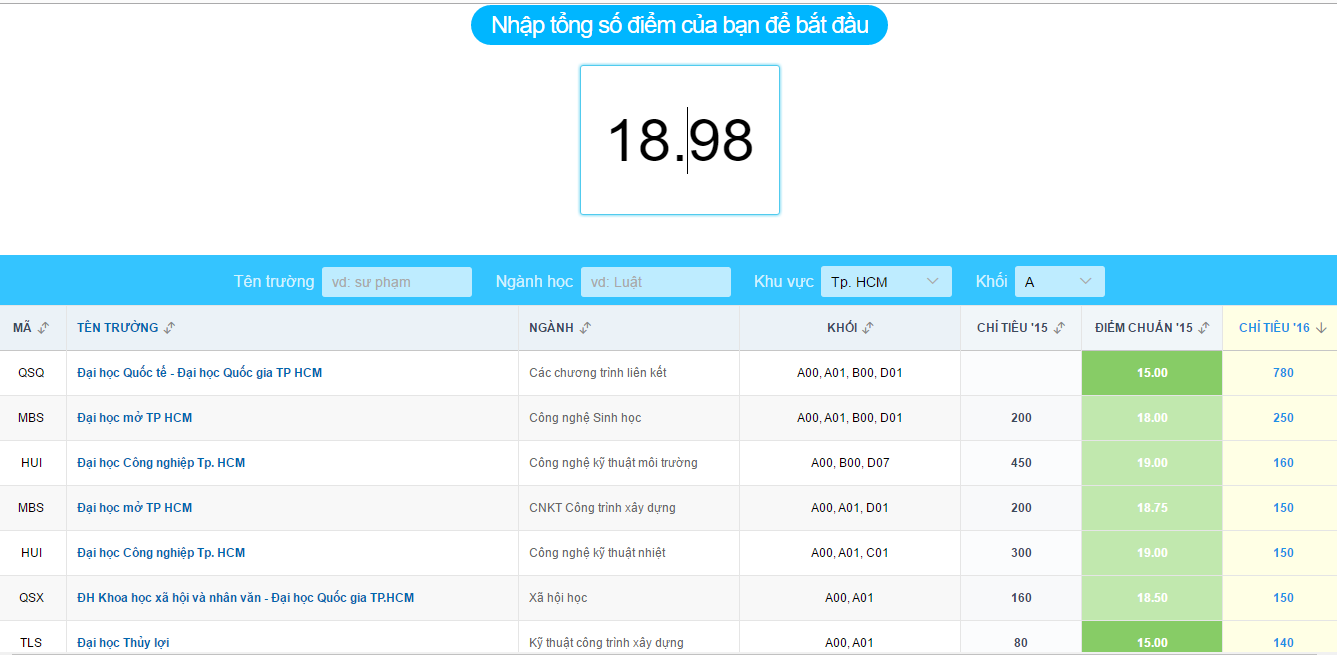Click the Đại học mở TP HCM link
Image resolution: width=1337 pixels, height=655 pixels.
pyautogui.click(x=133, y=417)
